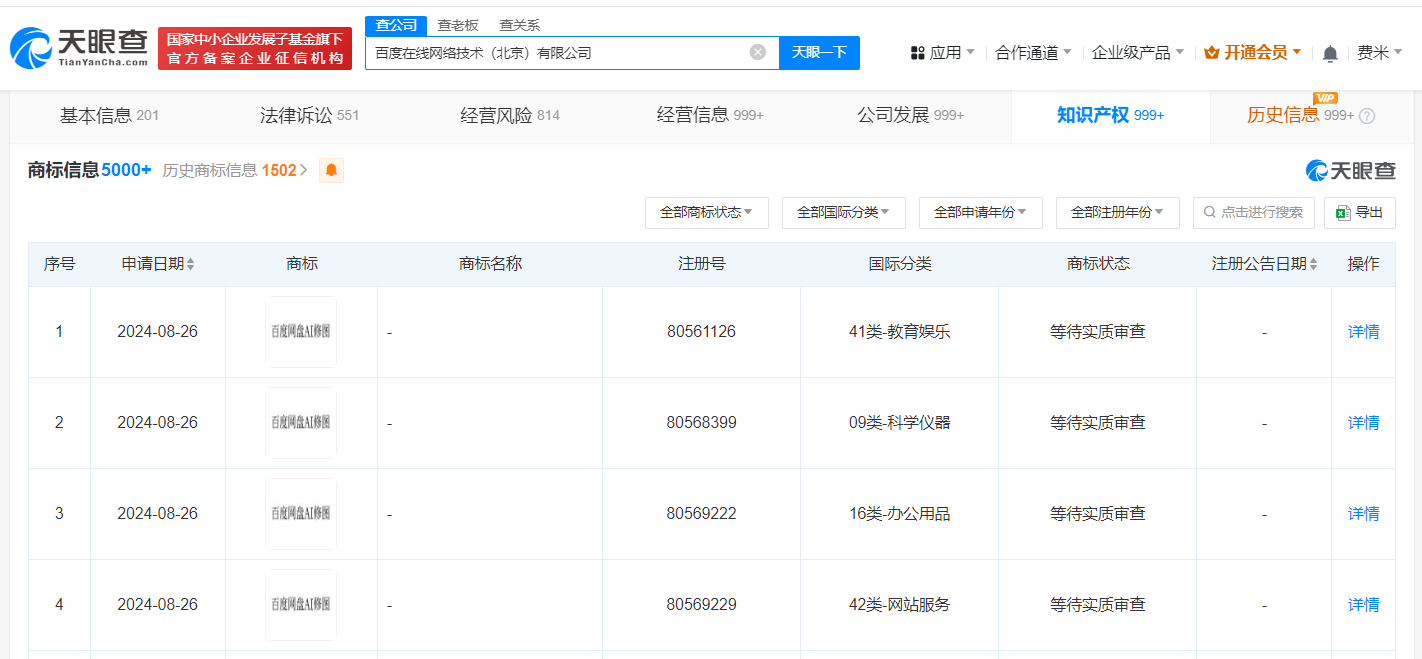Open 历史商标信息 1502 link
Image resolution: width=1422 pixels, height=659 pixels.
coord(235,170)
